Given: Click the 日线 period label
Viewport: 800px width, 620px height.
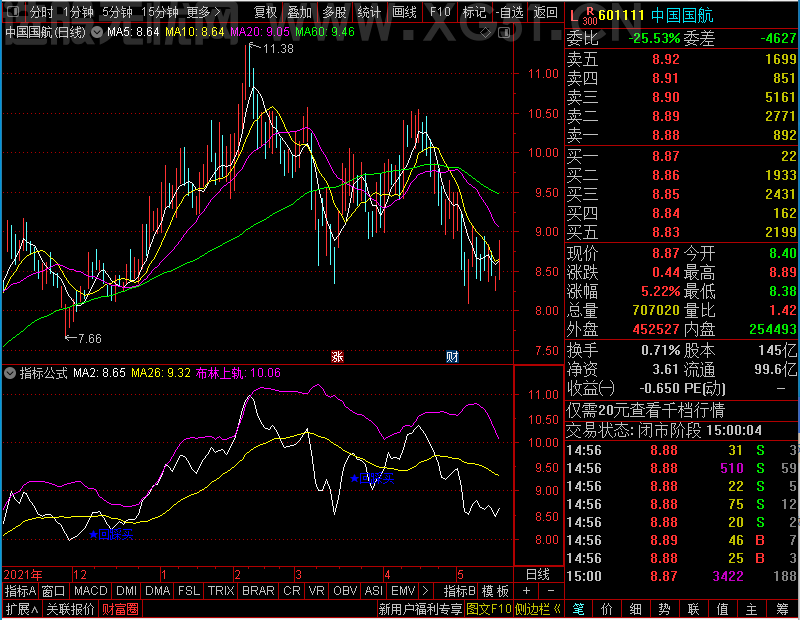Looking at the screenshot, I should (538, 575).
